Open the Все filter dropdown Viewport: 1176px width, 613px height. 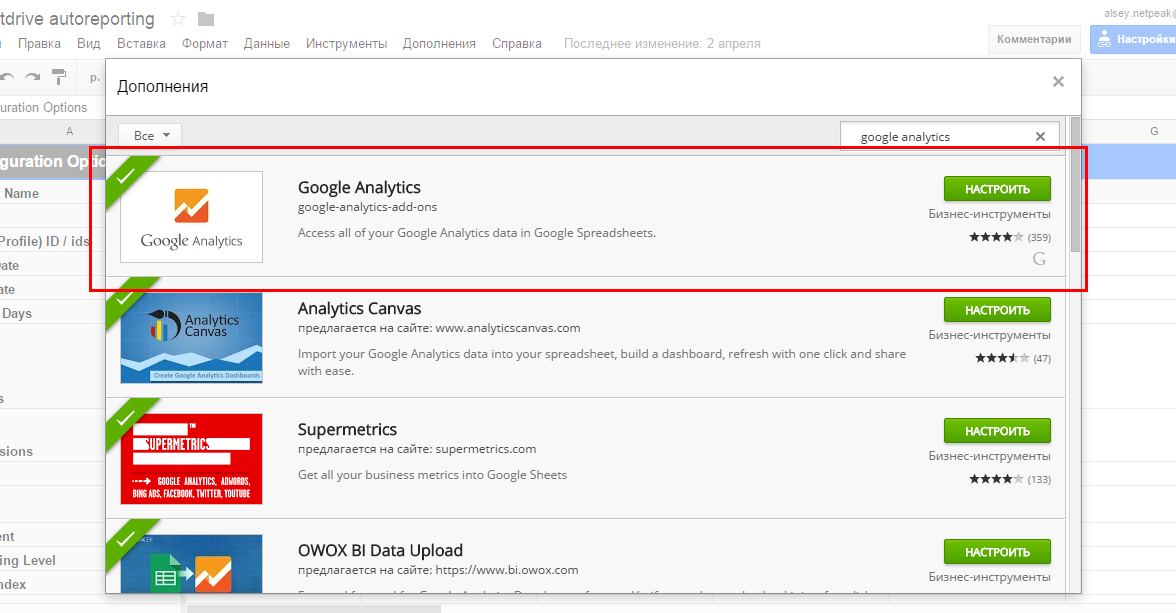[150, 136]
